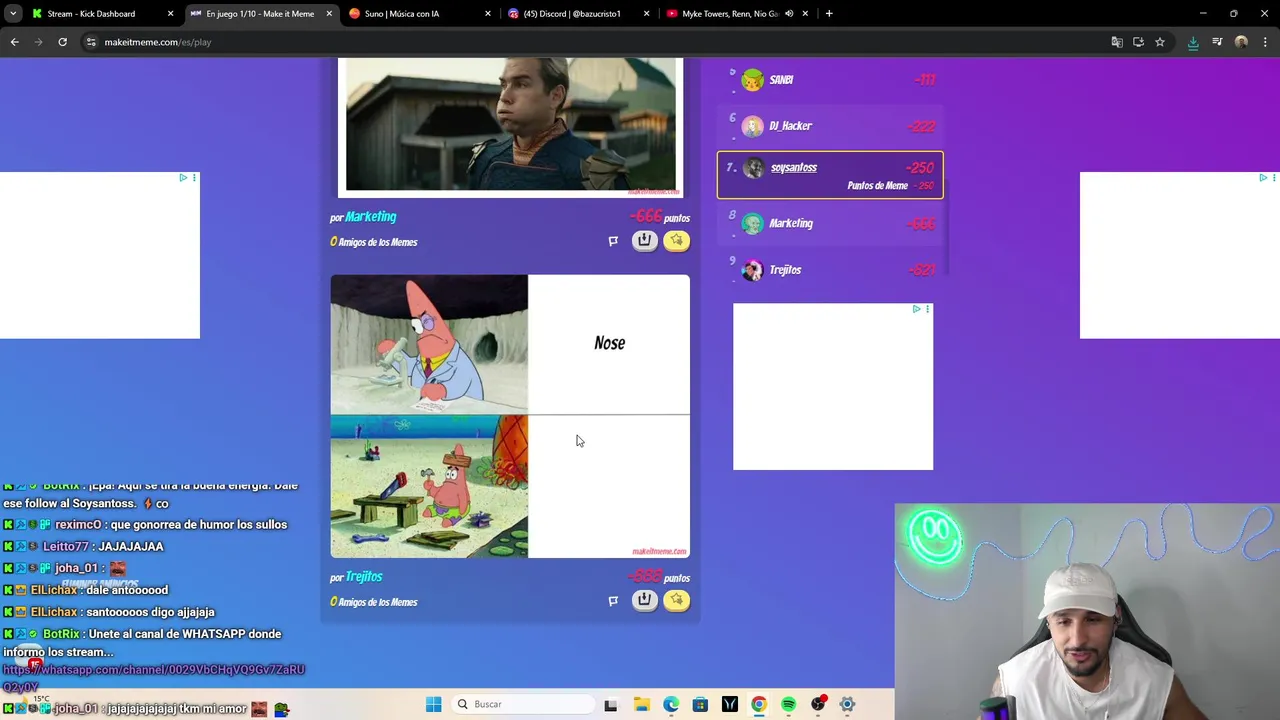Close the Discord @bazucristo1 tab
The height and width of the screenshot is (720, 1280).
click(x=646, y=14)
